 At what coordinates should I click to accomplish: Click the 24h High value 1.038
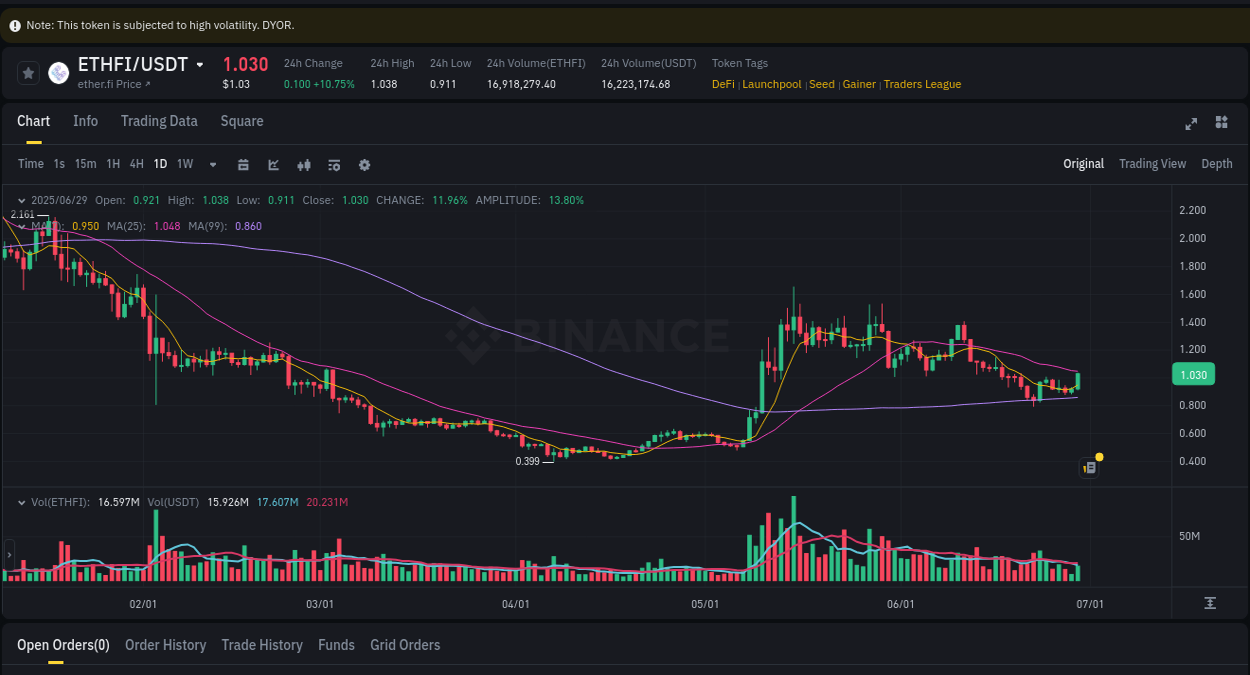384,84
